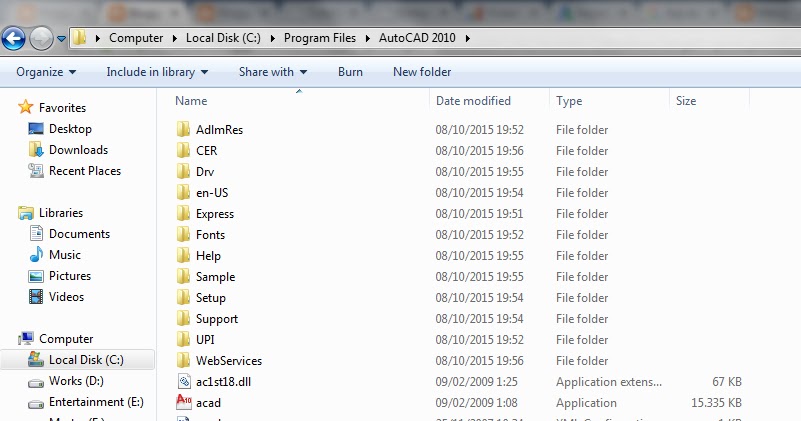Expand the Share with dropdown
The image size is (801, 421).
point(273,72)
